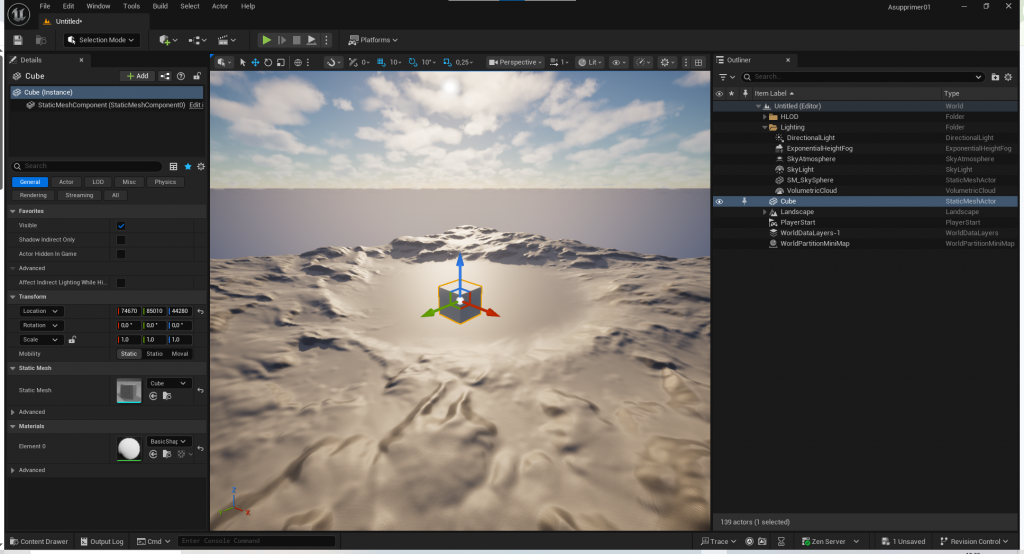Open the Revision Control menu
The image size is (1024, 554).
(x=974, y=542)
